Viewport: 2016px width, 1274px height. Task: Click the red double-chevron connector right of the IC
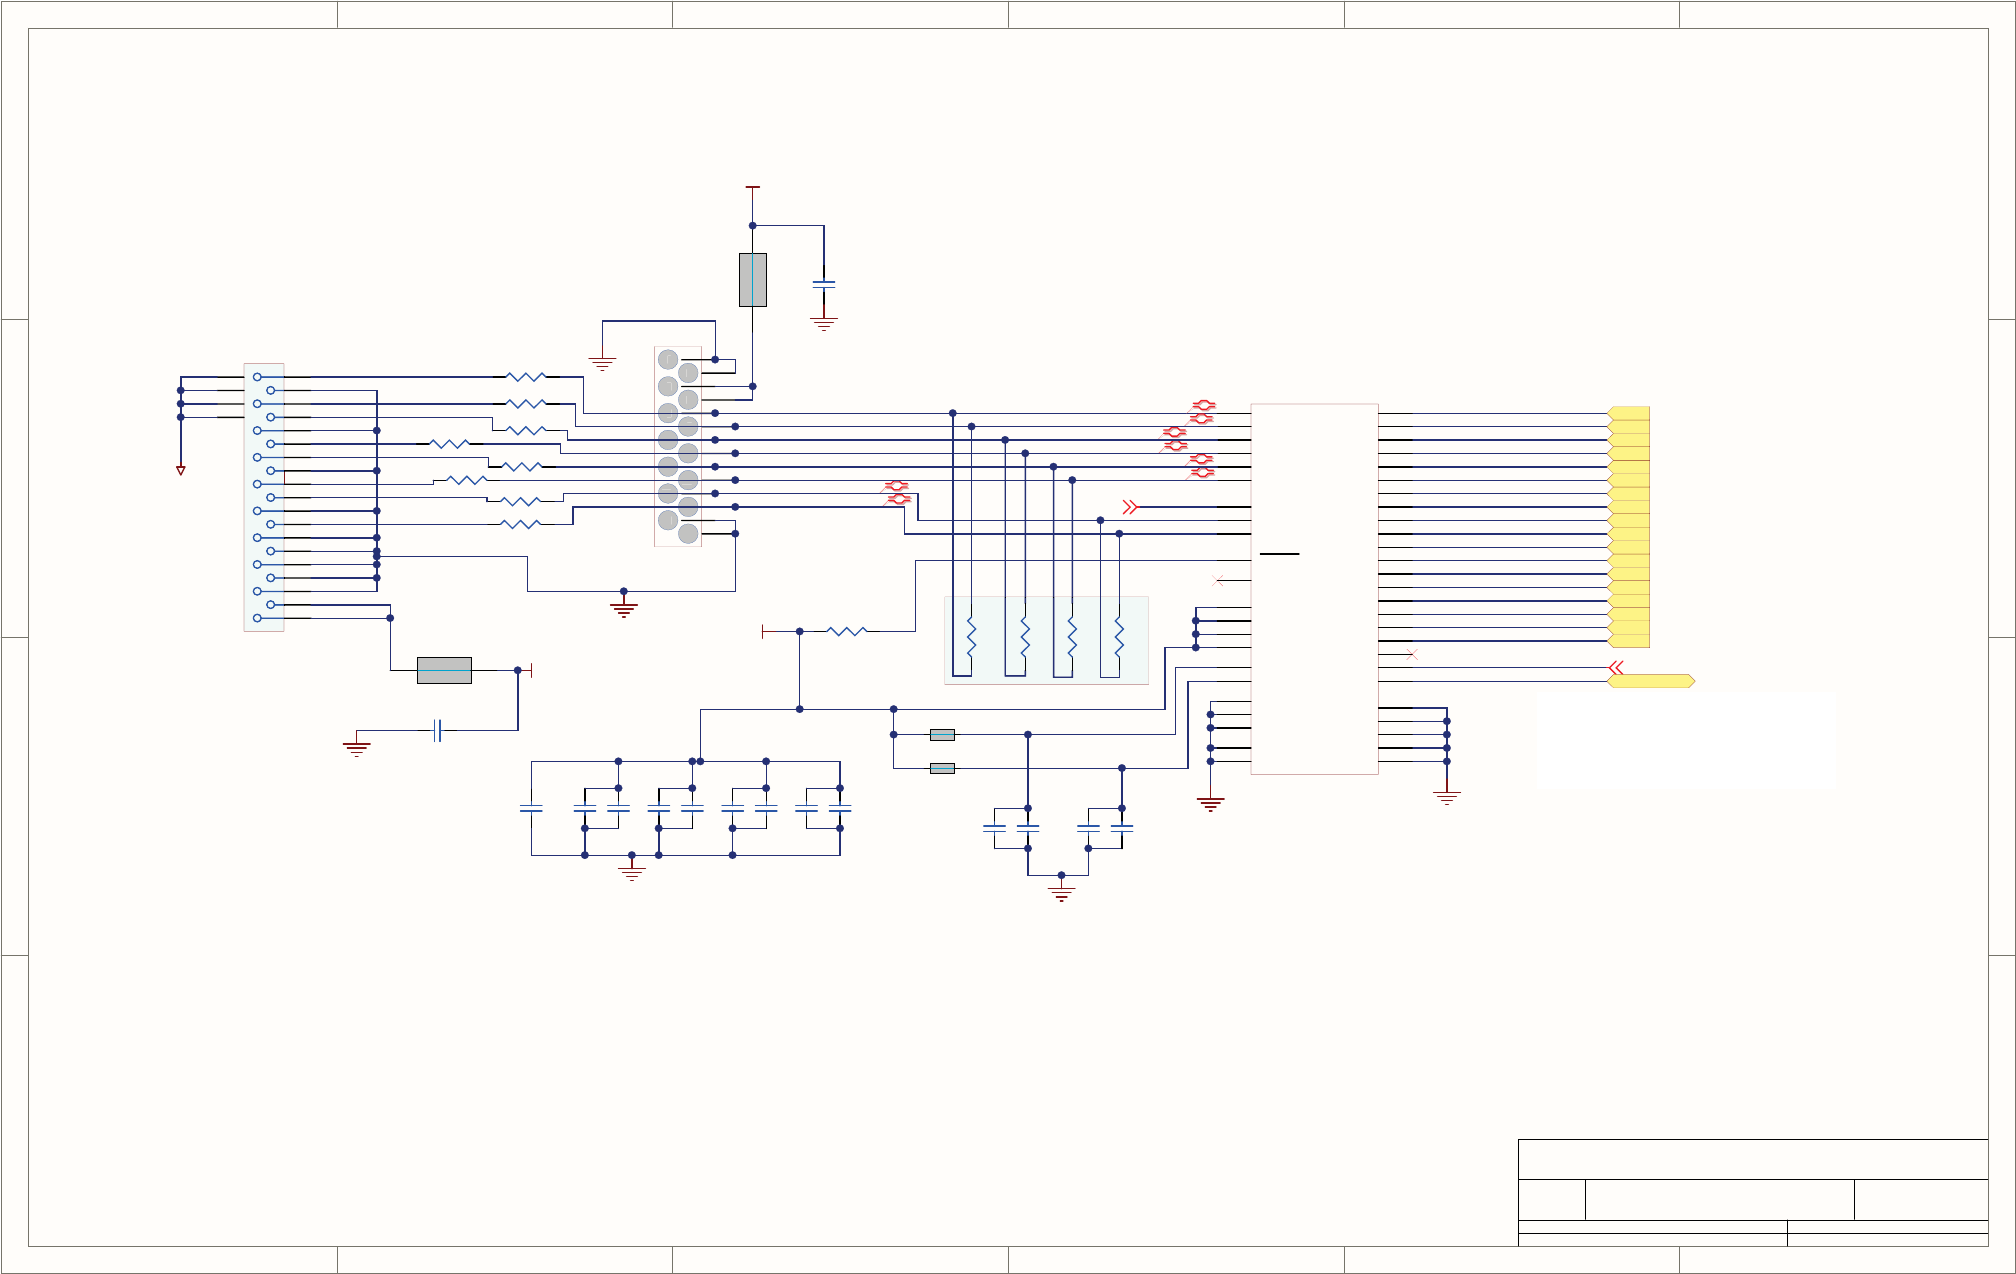[1616, 667]
